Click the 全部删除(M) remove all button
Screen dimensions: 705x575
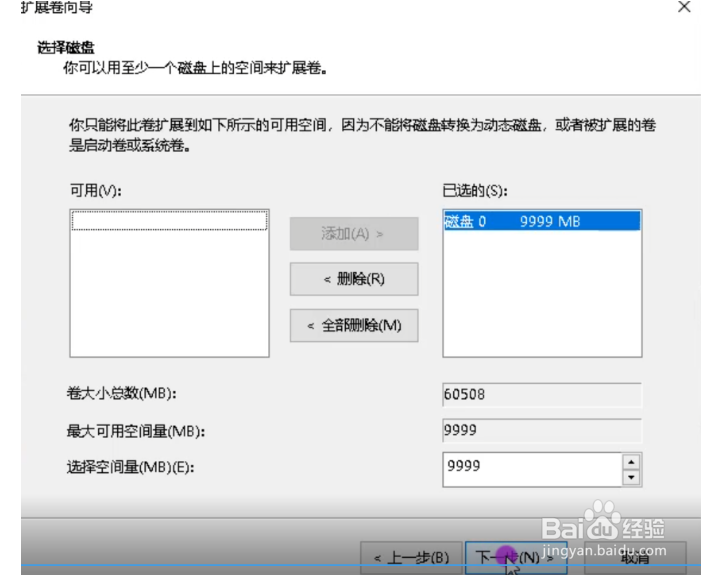point(354,325)
